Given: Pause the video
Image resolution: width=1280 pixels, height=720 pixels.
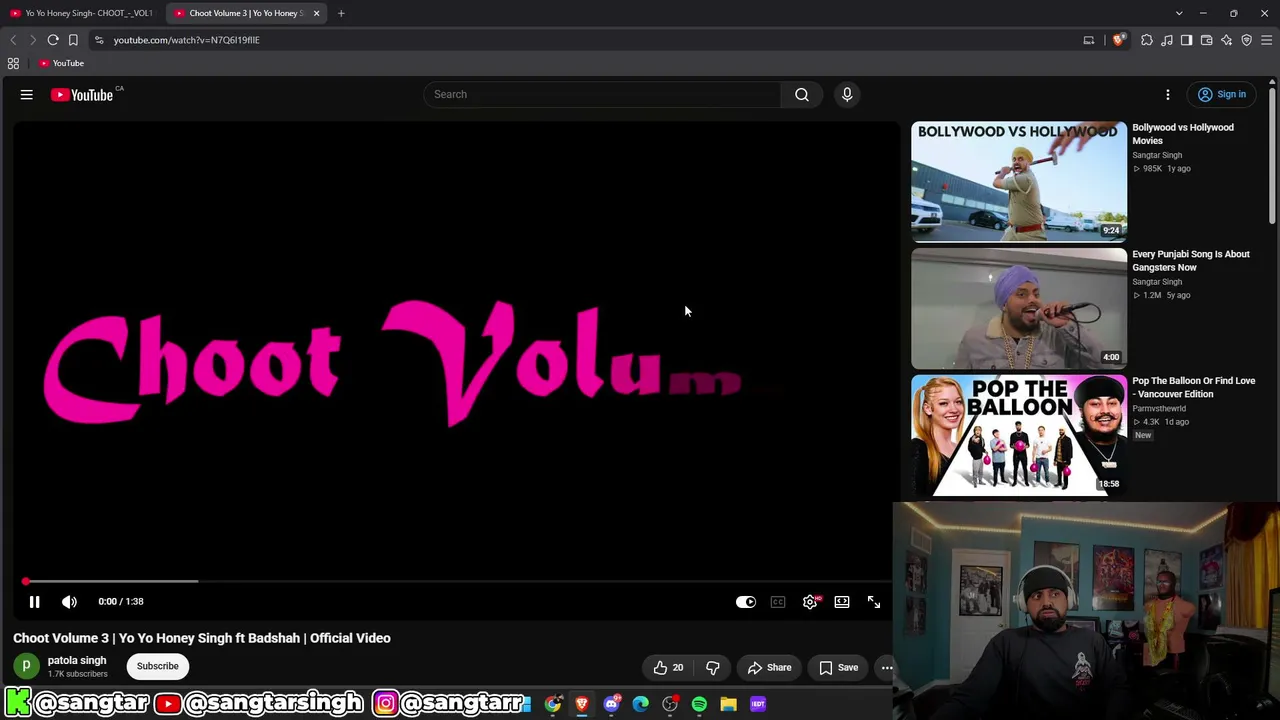Looking at the screenshot, I should [x=34, y=601].
